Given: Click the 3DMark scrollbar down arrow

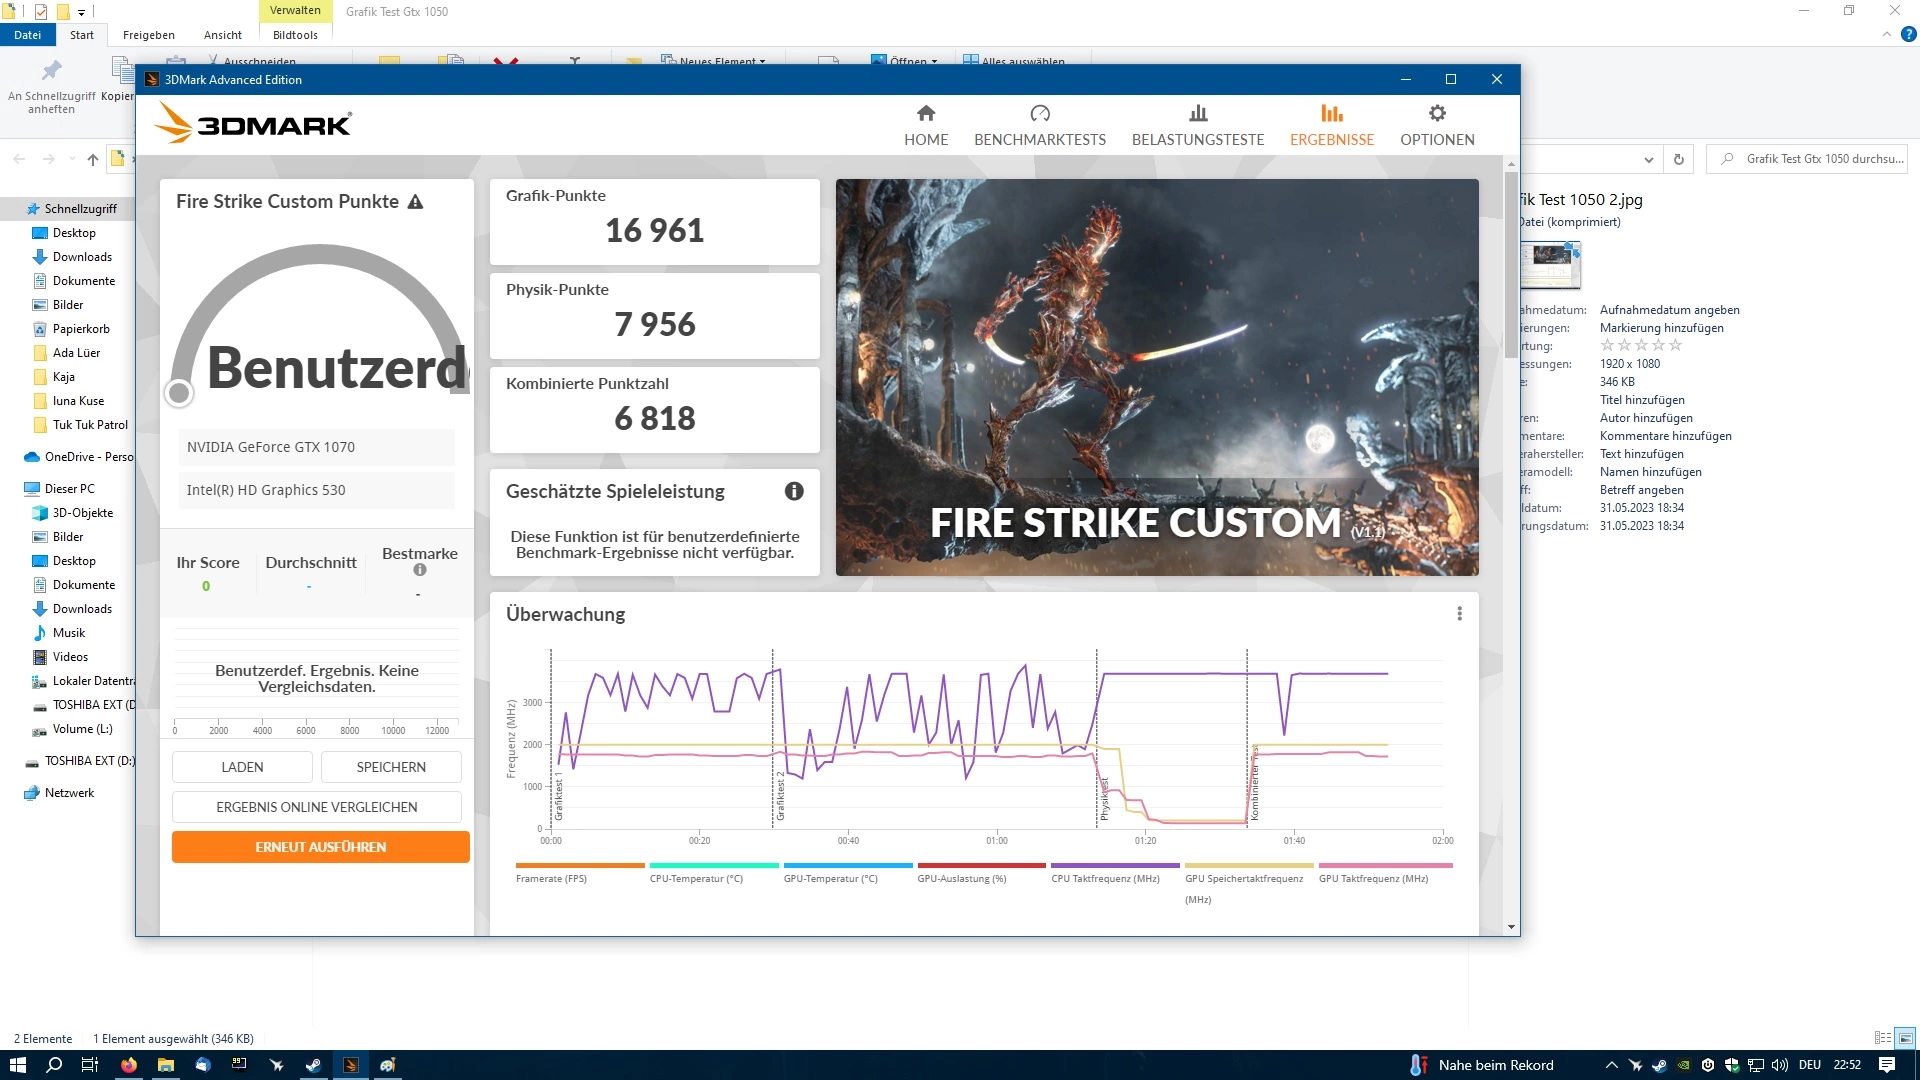Looking at the screenshot, I should [x=1511, y=927].
